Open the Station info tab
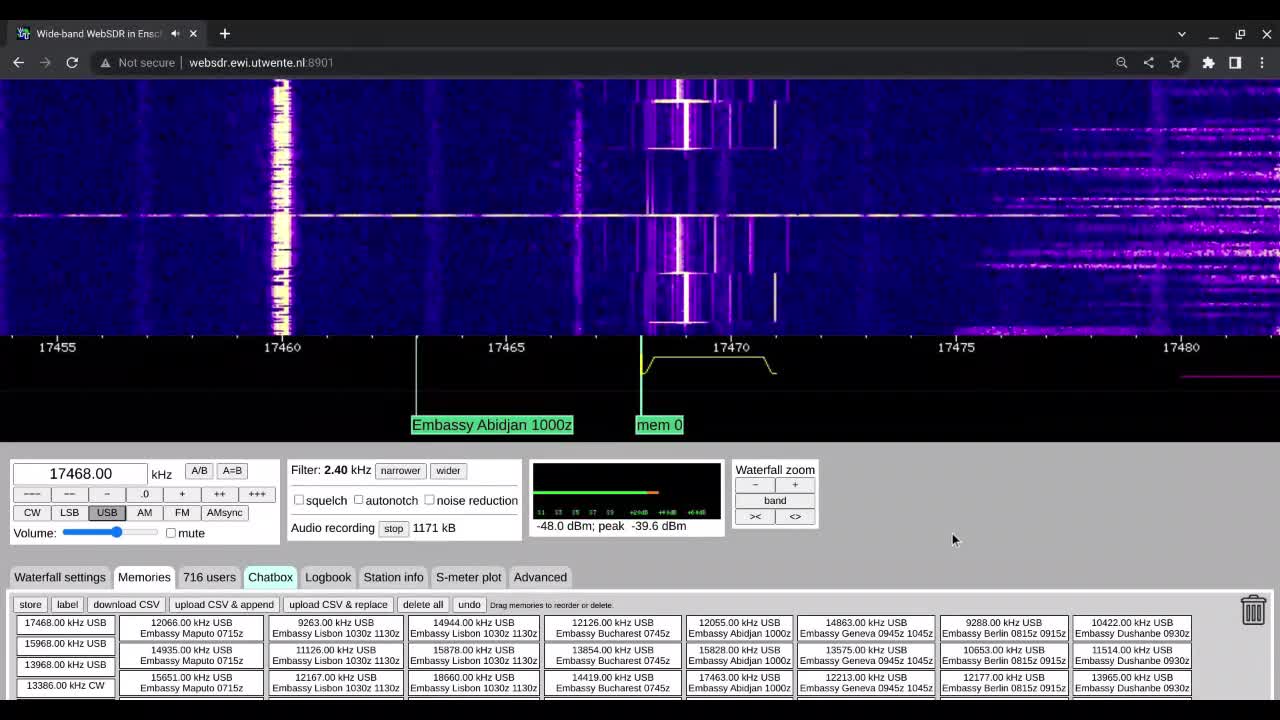The width and height of the screenshot is (1280, 720). [x=393, y=577]
